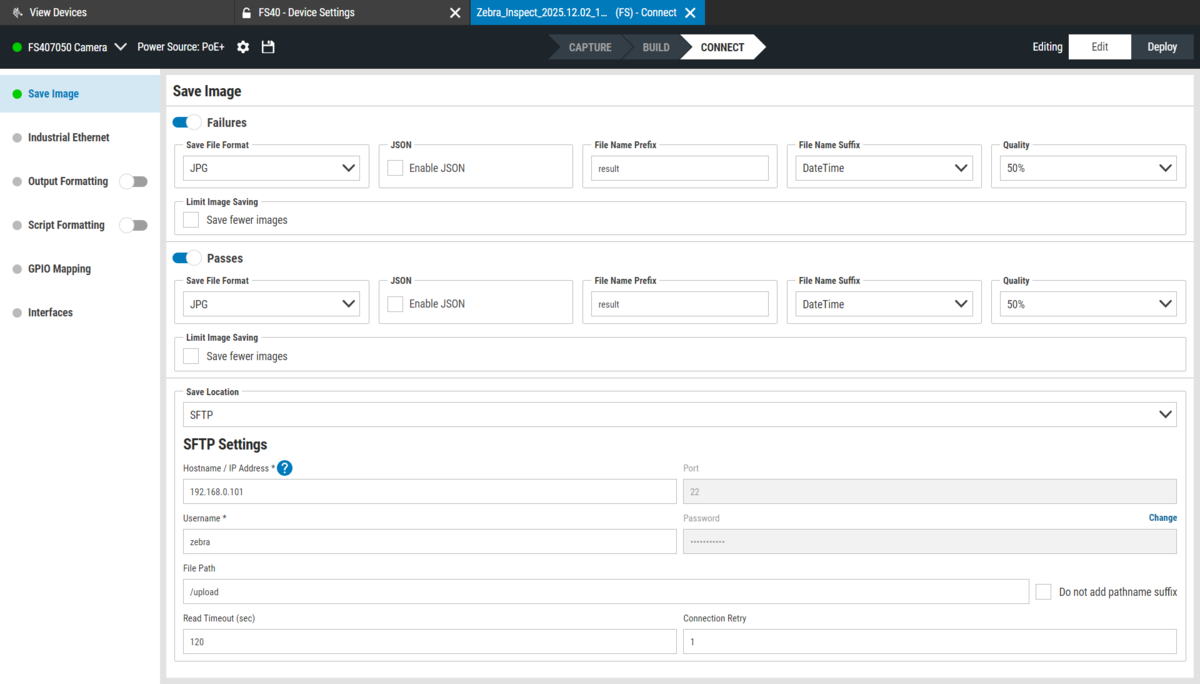
Task: Open Failures Quality 50% dropdown
Action: (1088, 168)
